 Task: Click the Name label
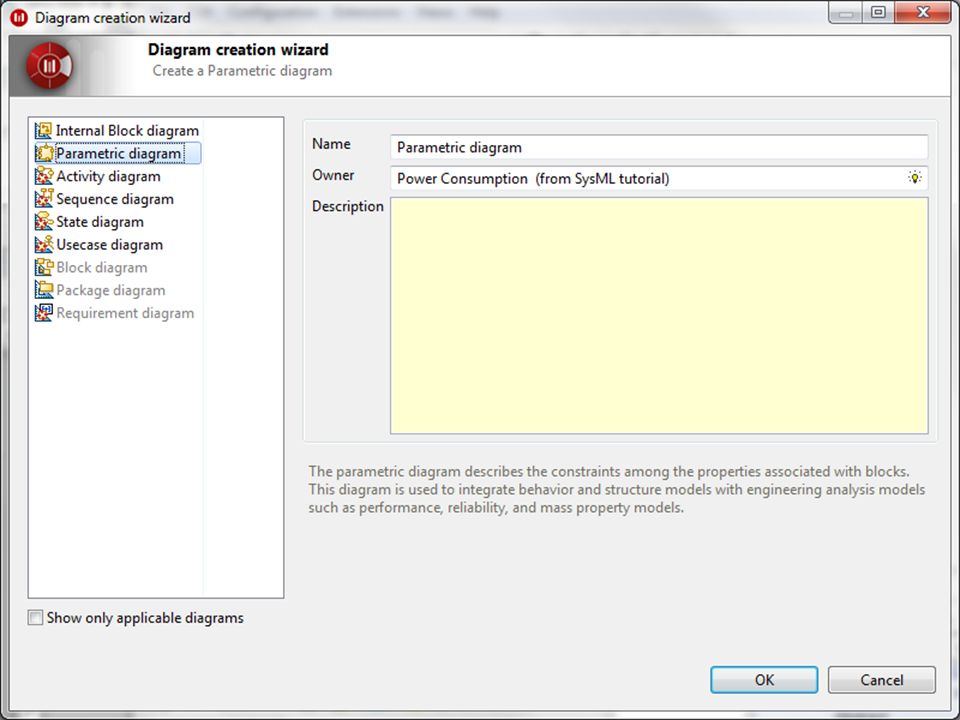click(x=331, y=144)
